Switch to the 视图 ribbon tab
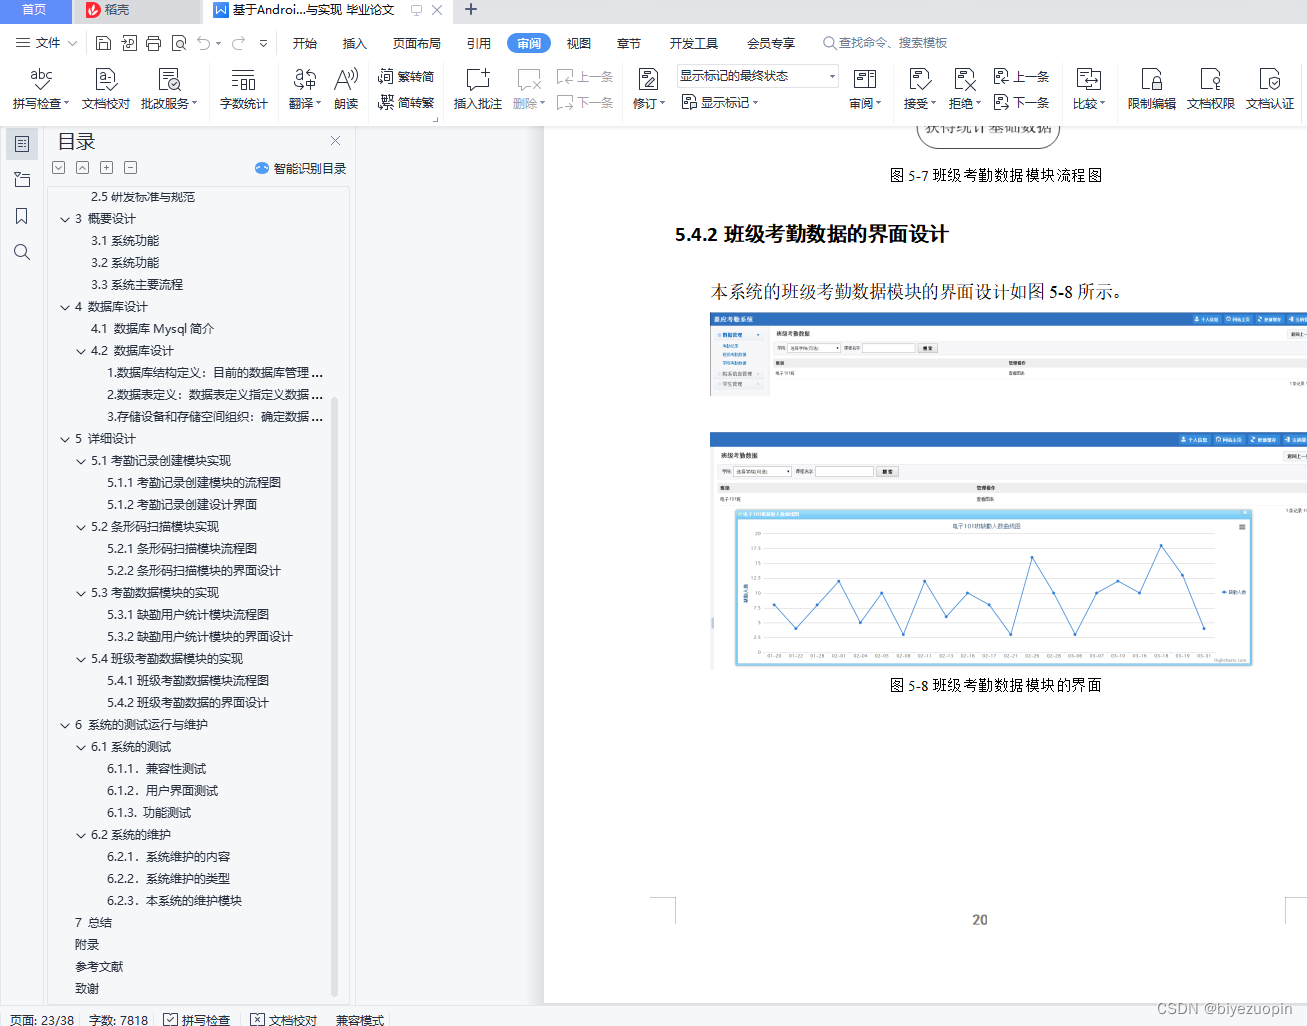 pos(579,43)
